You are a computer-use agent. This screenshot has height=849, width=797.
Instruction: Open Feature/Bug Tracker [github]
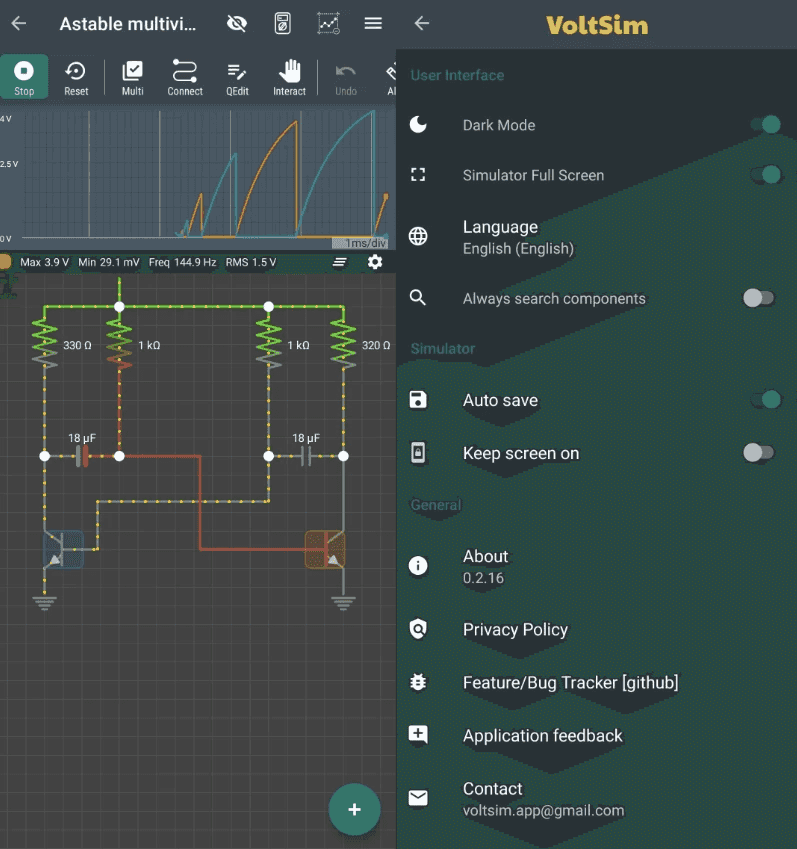pos(597,682)
